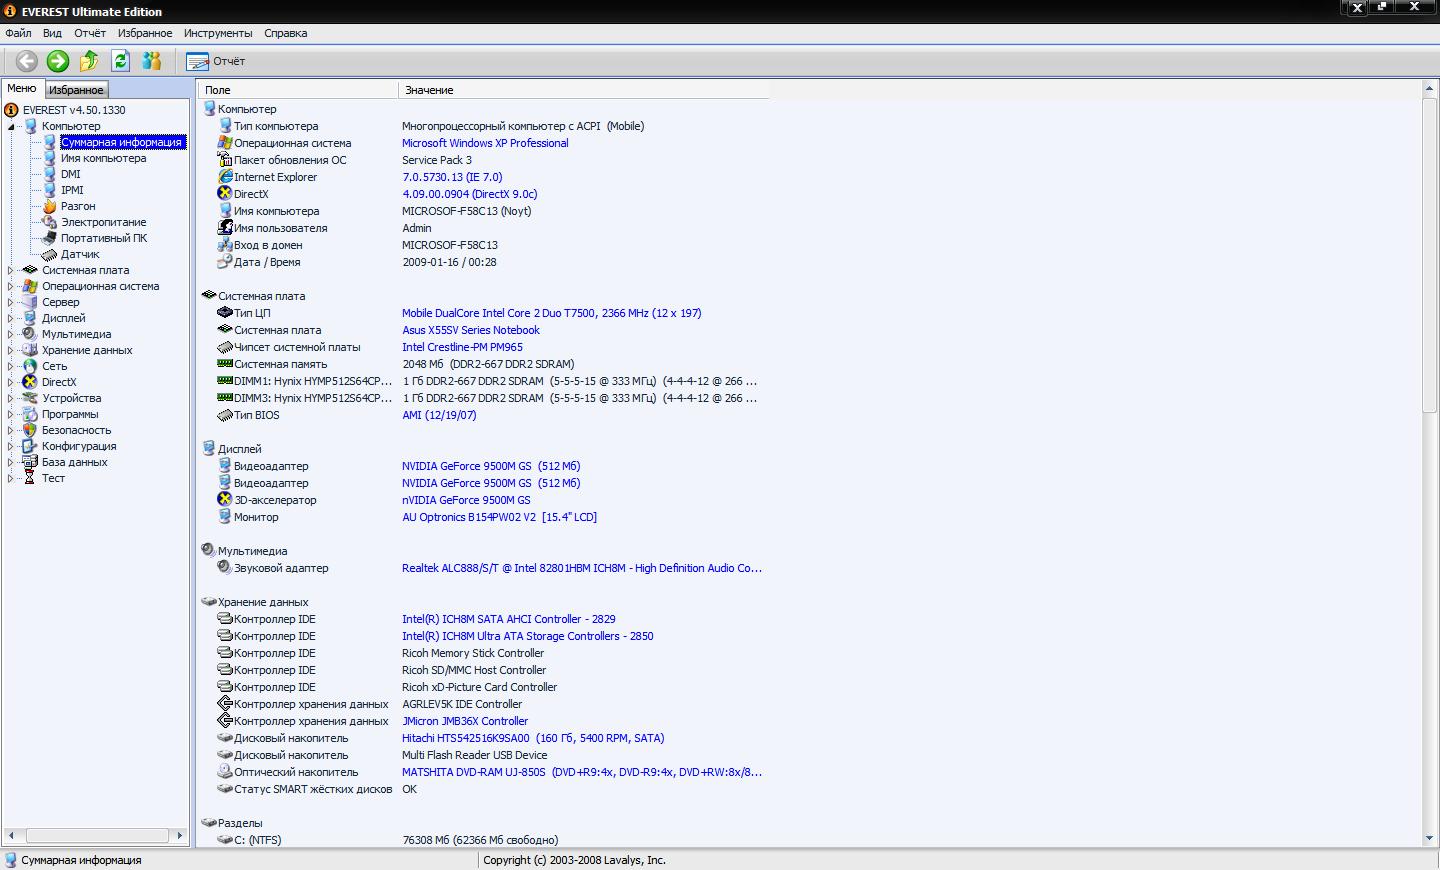
Task: Click the IPMI item icon in tree
Action: (49, 190)
